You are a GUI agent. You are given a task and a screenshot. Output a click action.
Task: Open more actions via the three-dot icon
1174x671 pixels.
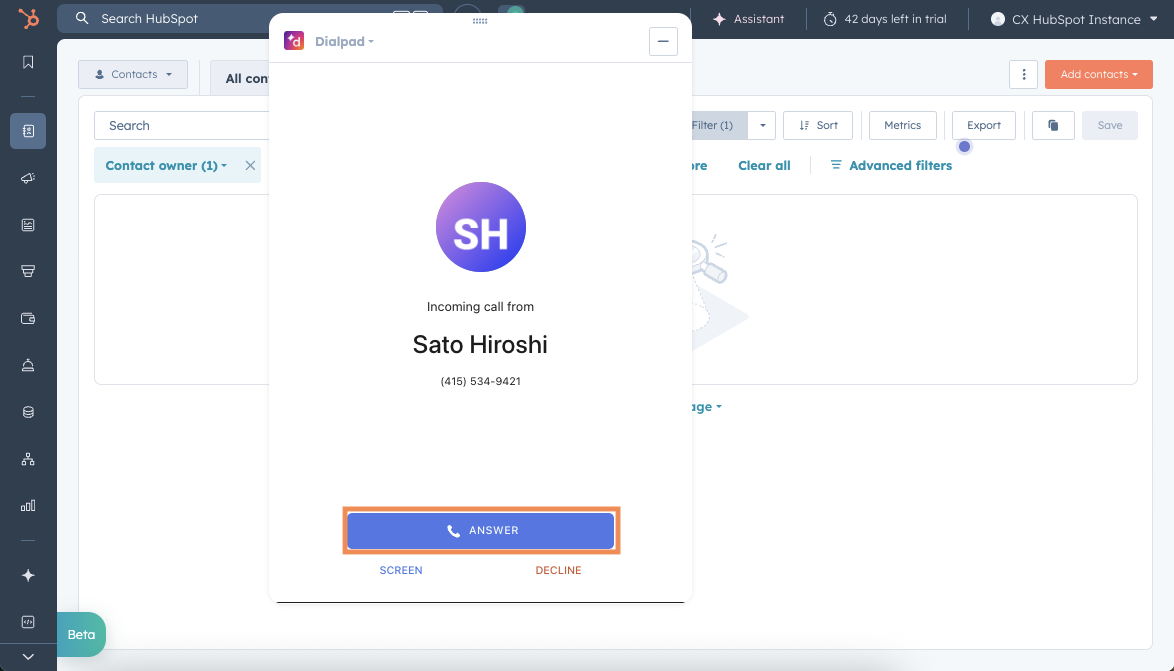(x=1023, y=74)
